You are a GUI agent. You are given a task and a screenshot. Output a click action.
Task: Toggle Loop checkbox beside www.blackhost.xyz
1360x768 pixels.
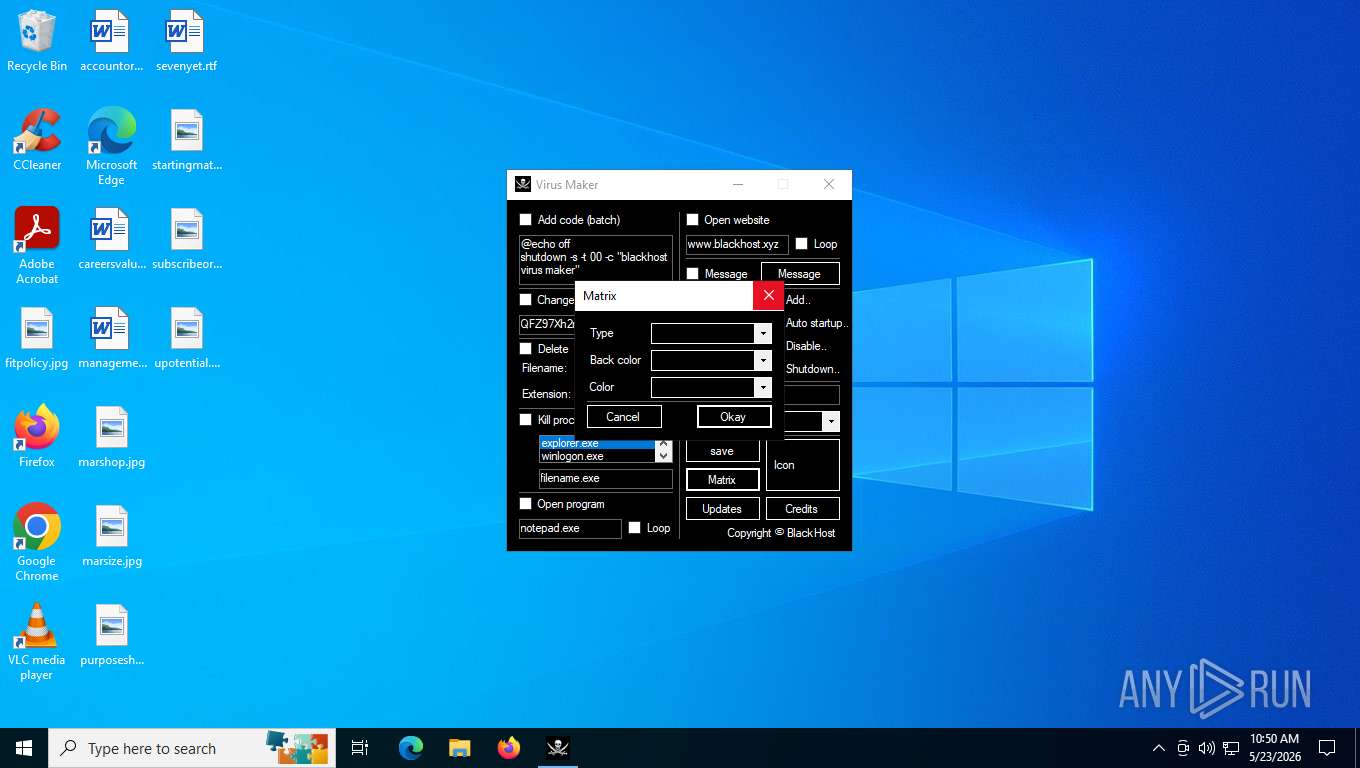coord(801,244)
